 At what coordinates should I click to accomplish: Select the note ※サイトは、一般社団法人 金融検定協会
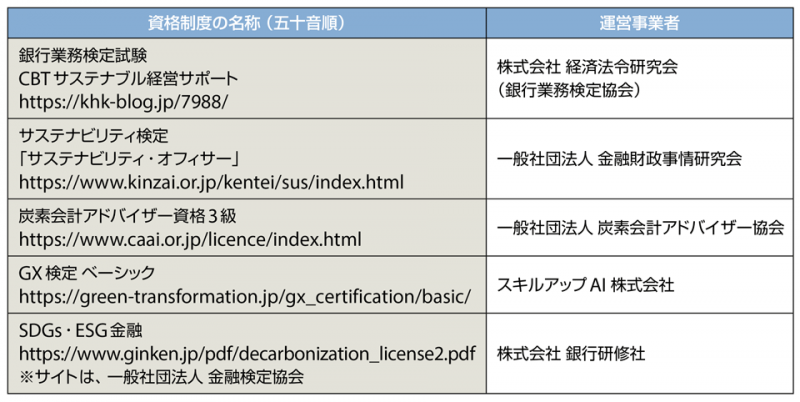pos(161,377)
